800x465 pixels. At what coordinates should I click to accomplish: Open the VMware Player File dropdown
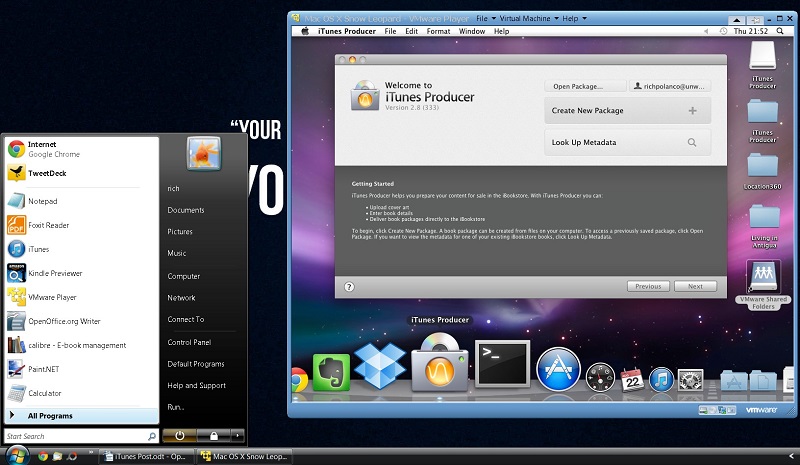tap(486, 18)
